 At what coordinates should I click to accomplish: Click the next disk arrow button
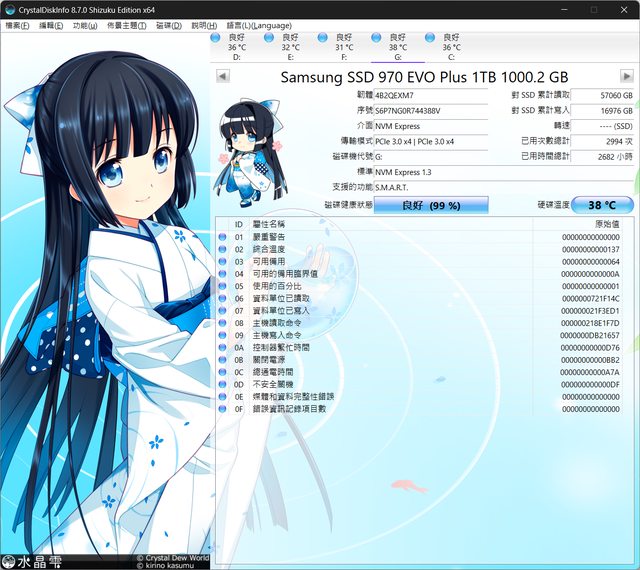pos(626,76)
